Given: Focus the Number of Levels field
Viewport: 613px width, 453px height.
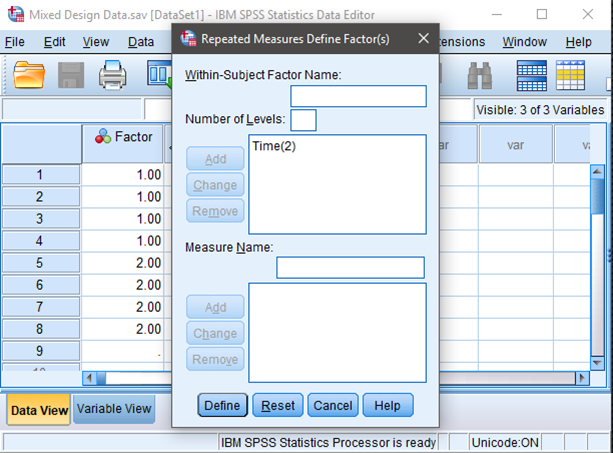Looking at the screenshot, I should click(x=303, y=120).
